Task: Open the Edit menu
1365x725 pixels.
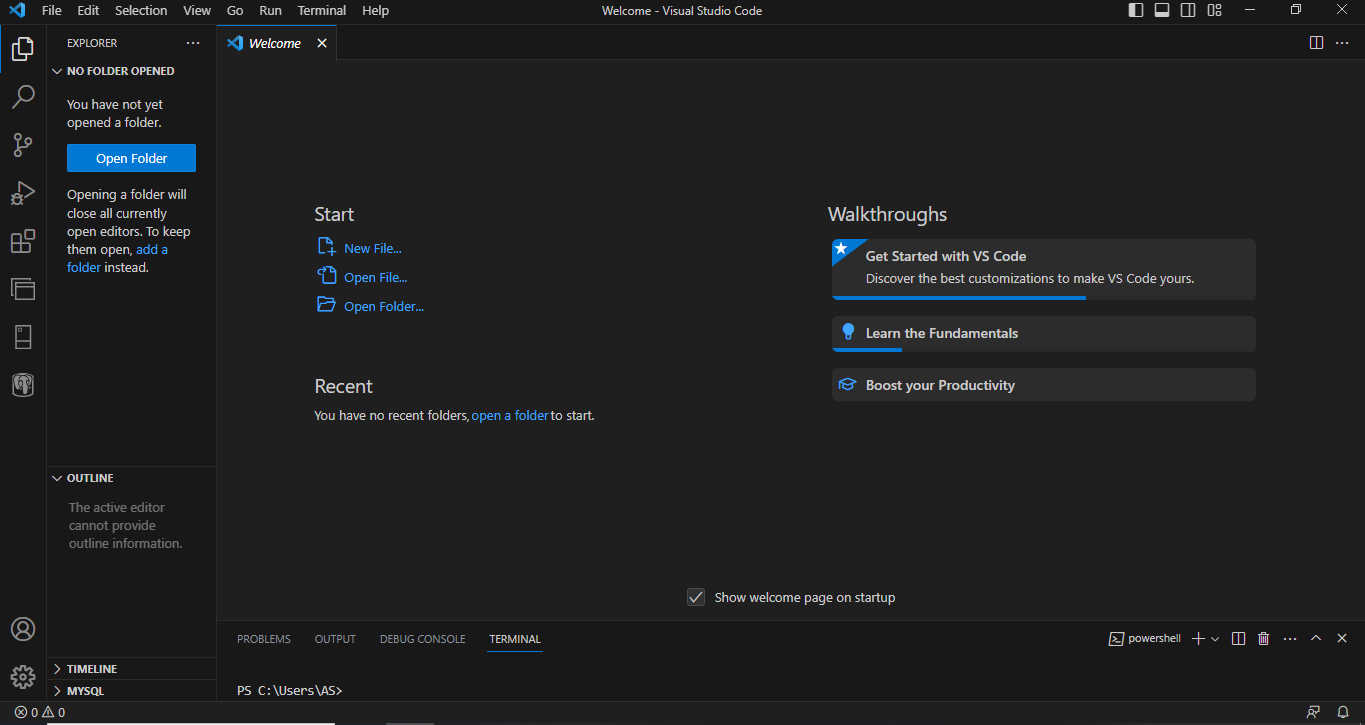Action: pos(88,10)
